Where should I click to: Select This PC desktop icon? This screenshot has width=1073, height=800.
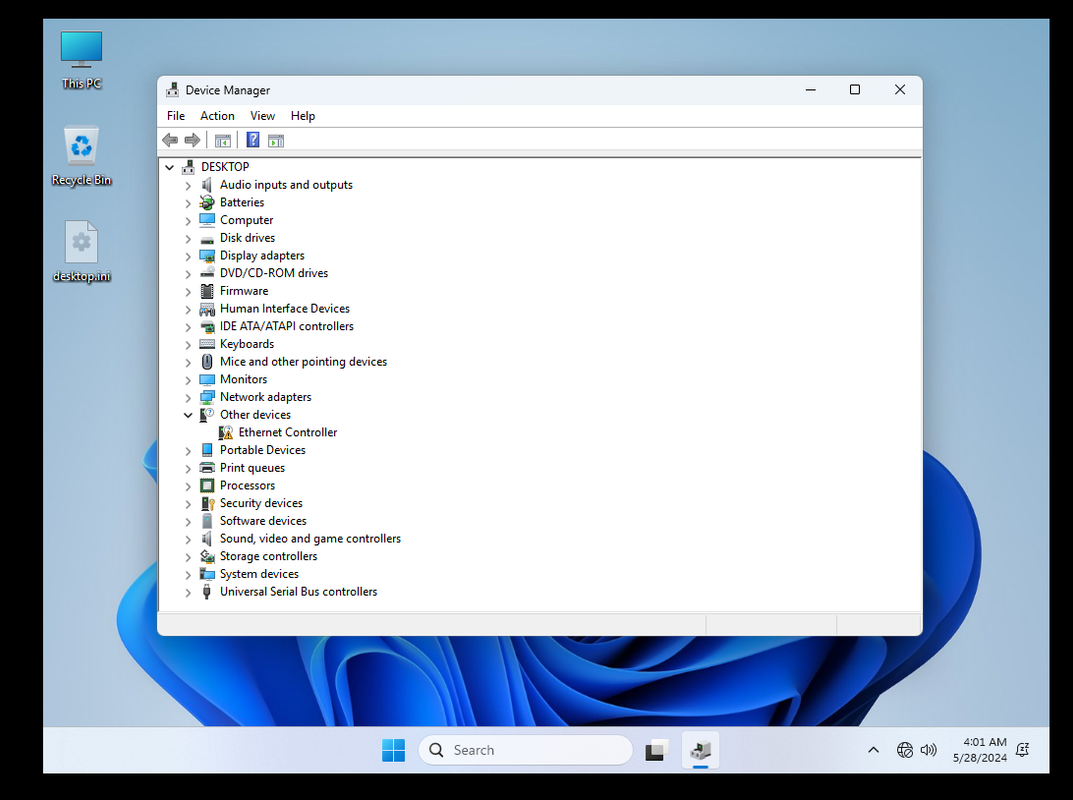pyautogui.click(x=81, y=60)
